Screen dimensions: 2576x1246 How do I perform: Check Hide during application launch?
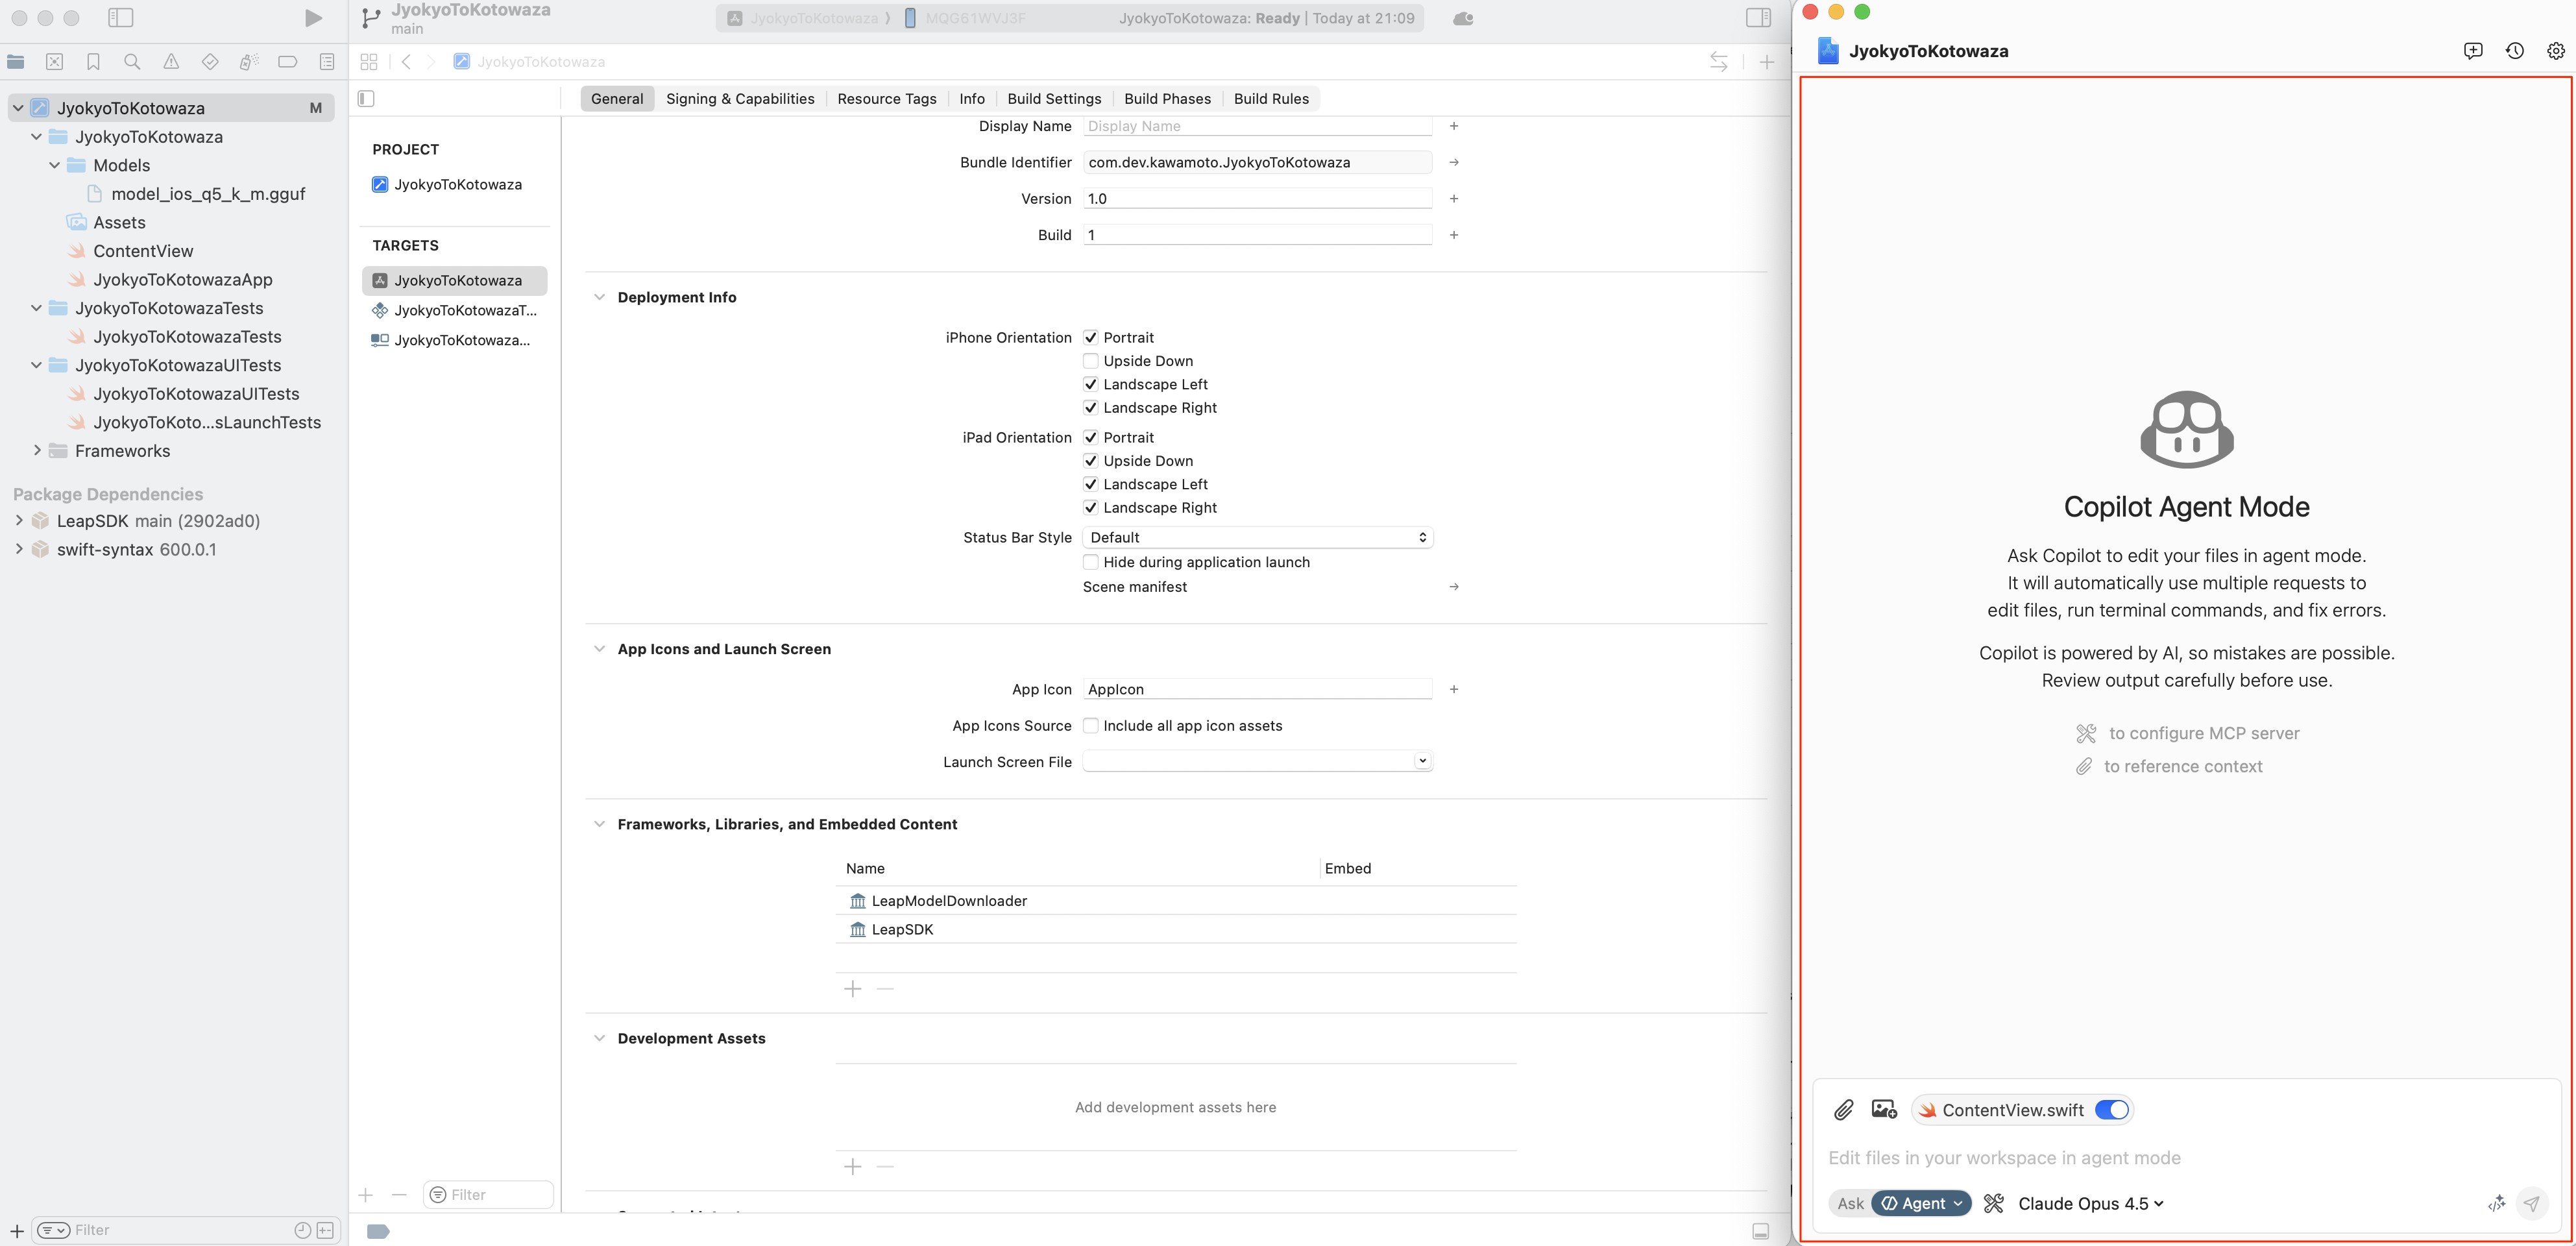[1091, 562]
